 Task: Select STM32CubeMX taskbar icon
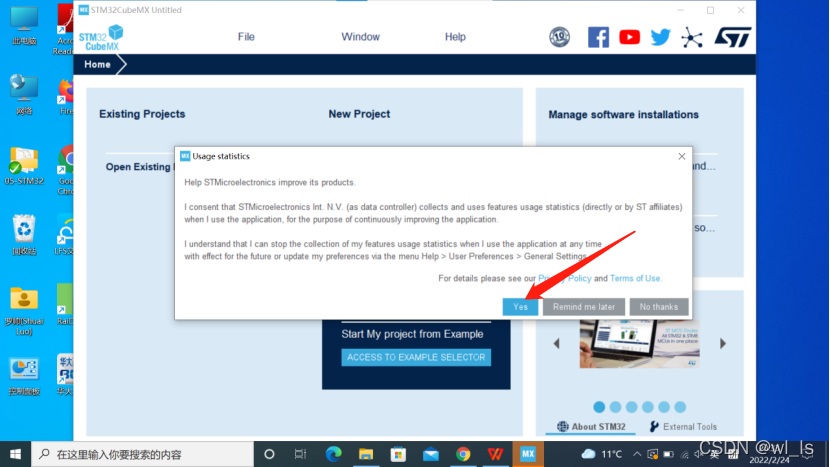[x=528, y=454]
